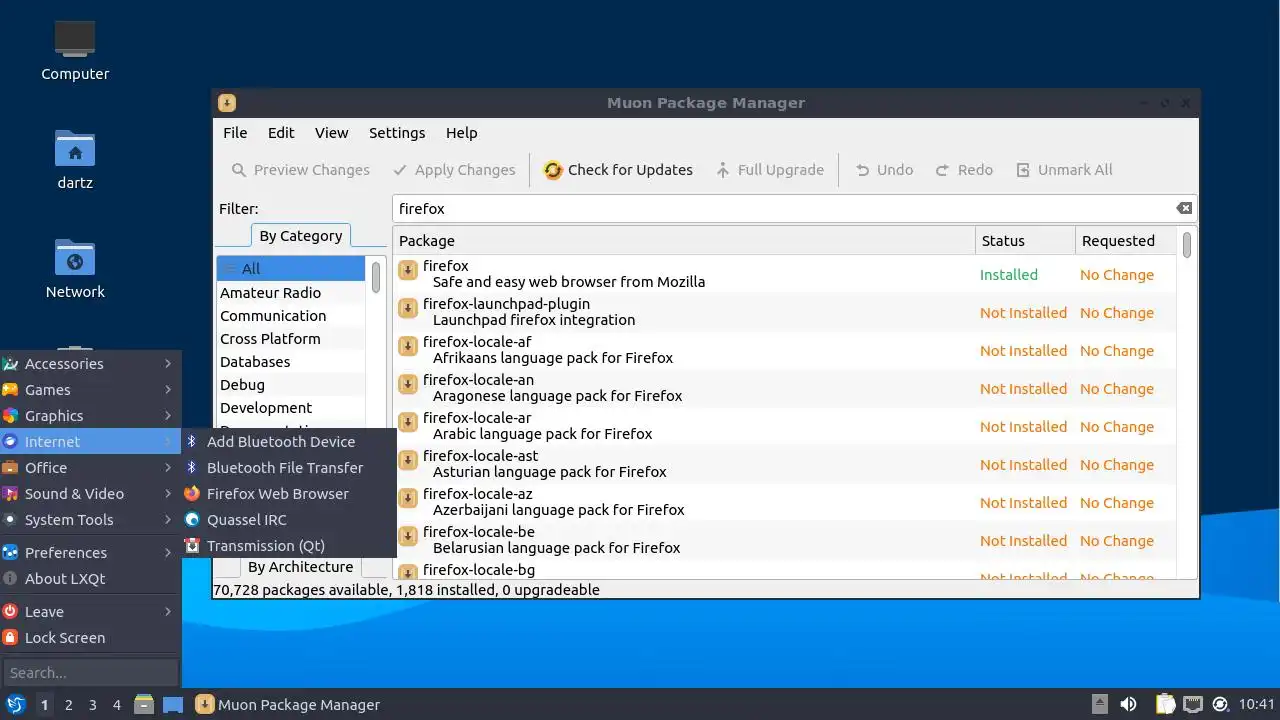
Task: Select the Internet menu category
Action: click(90, 442)
